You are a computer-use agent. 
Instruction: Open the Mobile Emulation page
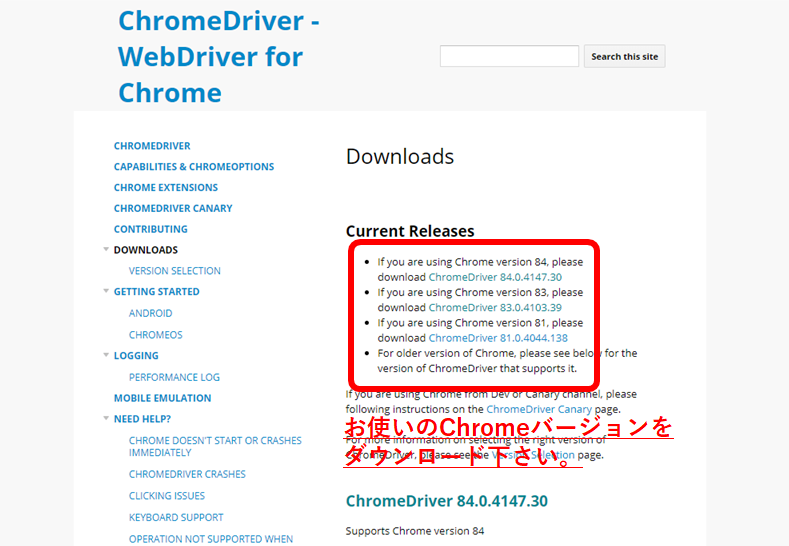coord(163,398)
